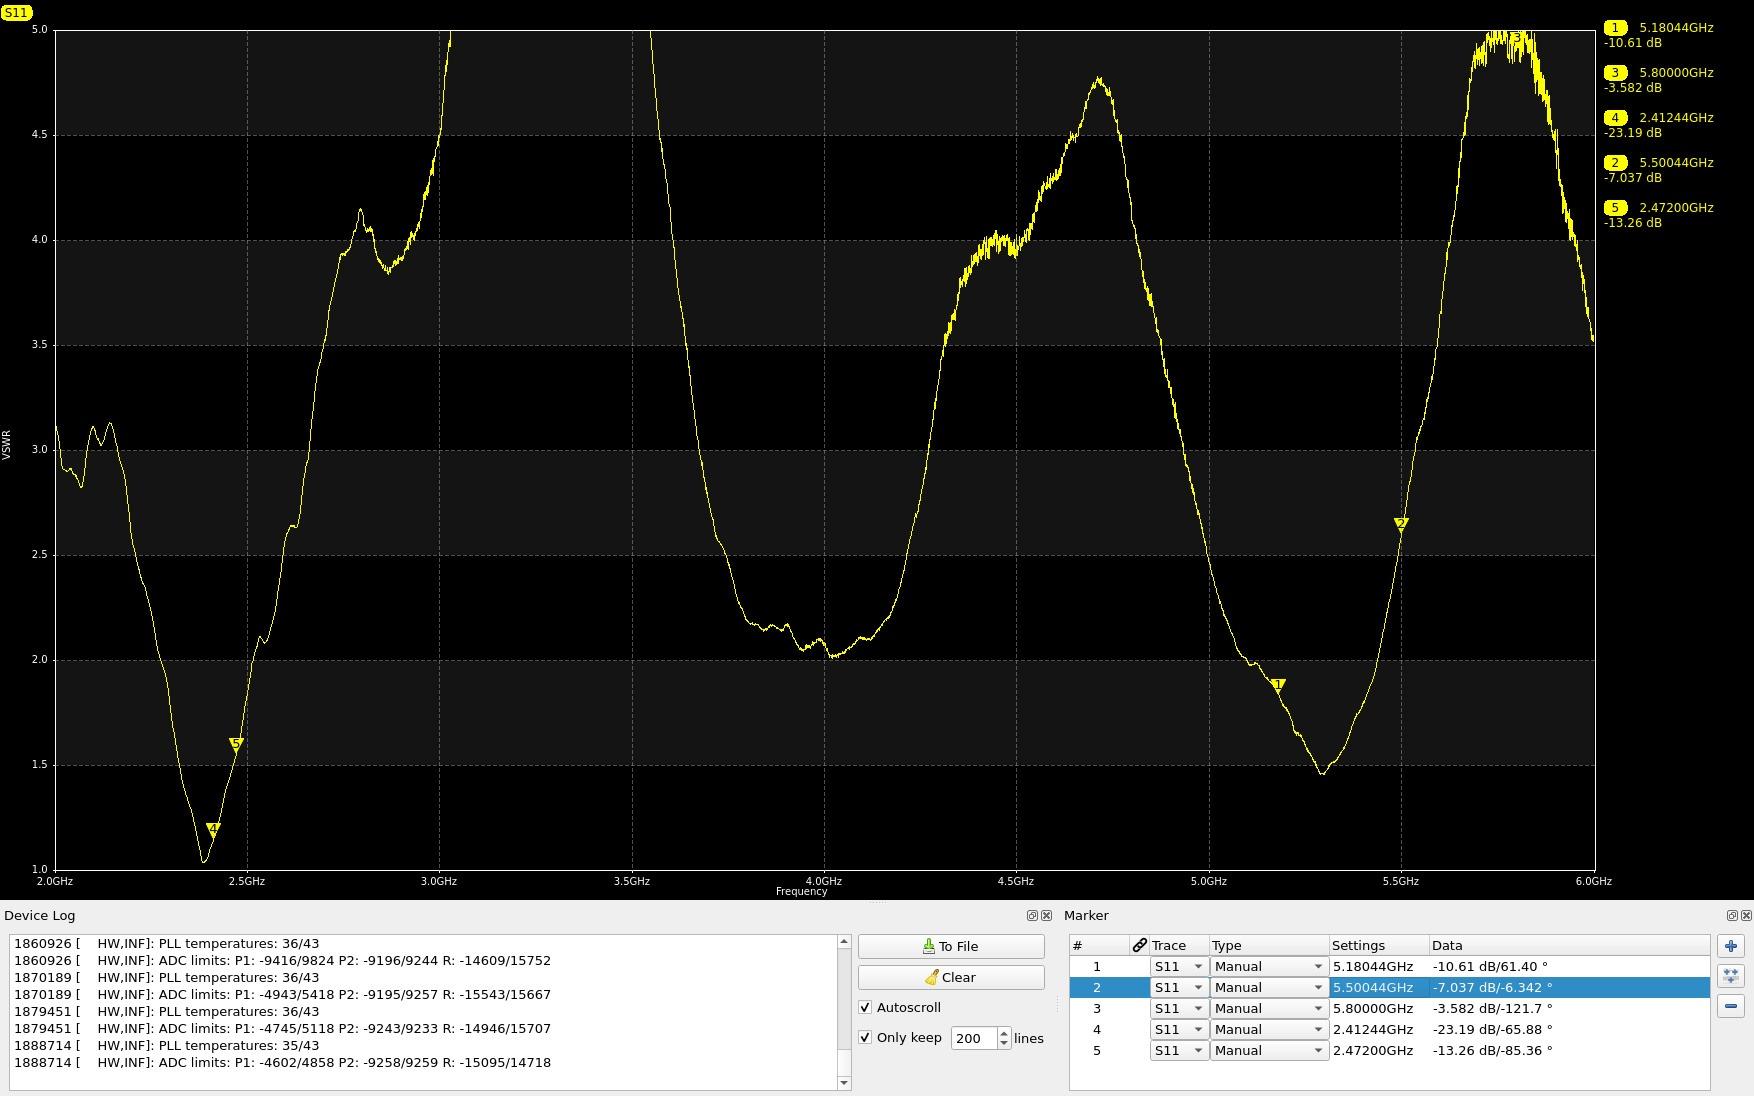Click marker 1 badge in graph legend
Image resolution: width=1754 pixels, height=1096 pixels.
pos(1614,28)
